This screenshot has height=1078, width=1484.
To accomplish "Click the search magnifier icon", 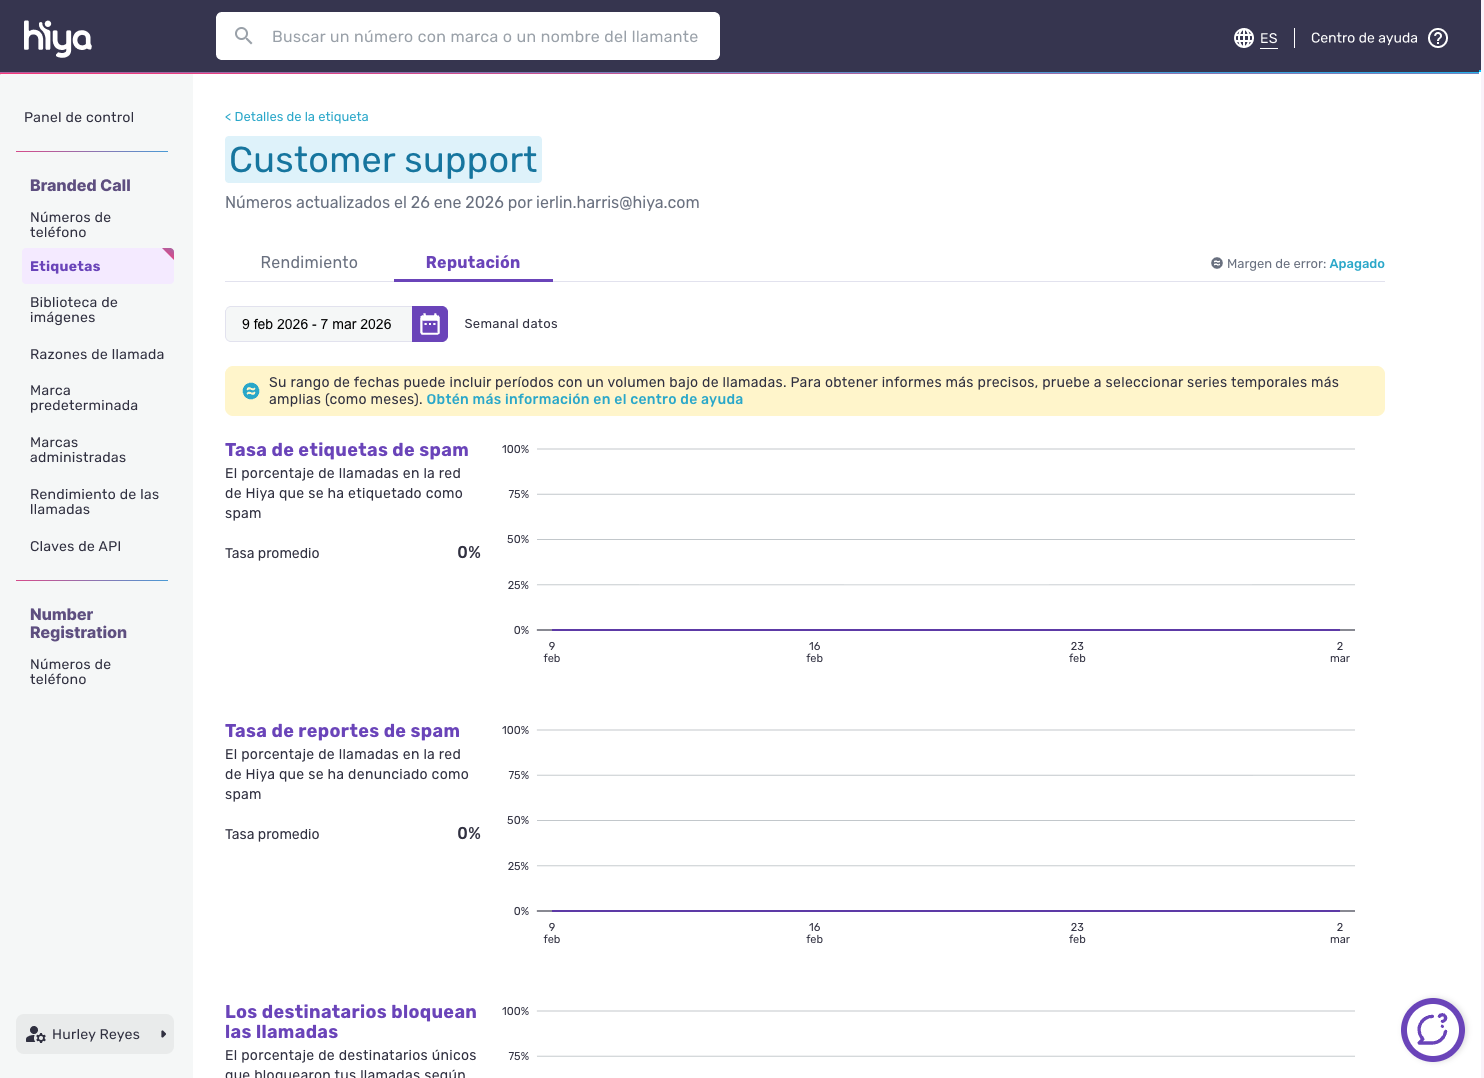I will 243,36.
